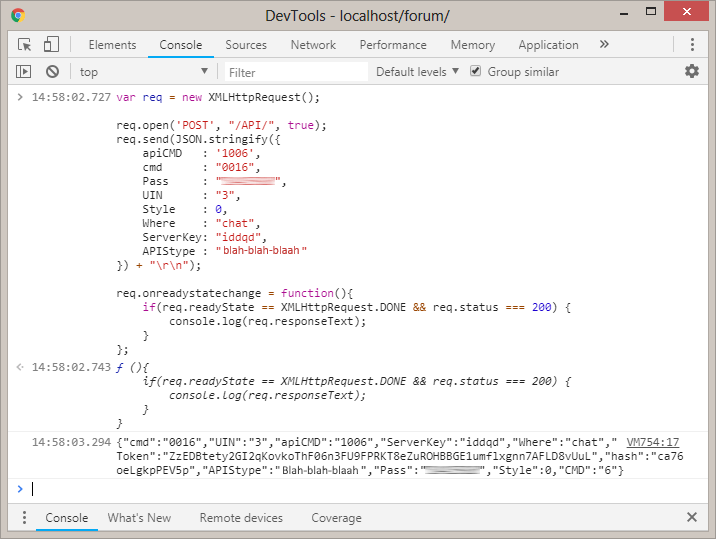Open the DevTools three-dot customize menu

(692, 45)
